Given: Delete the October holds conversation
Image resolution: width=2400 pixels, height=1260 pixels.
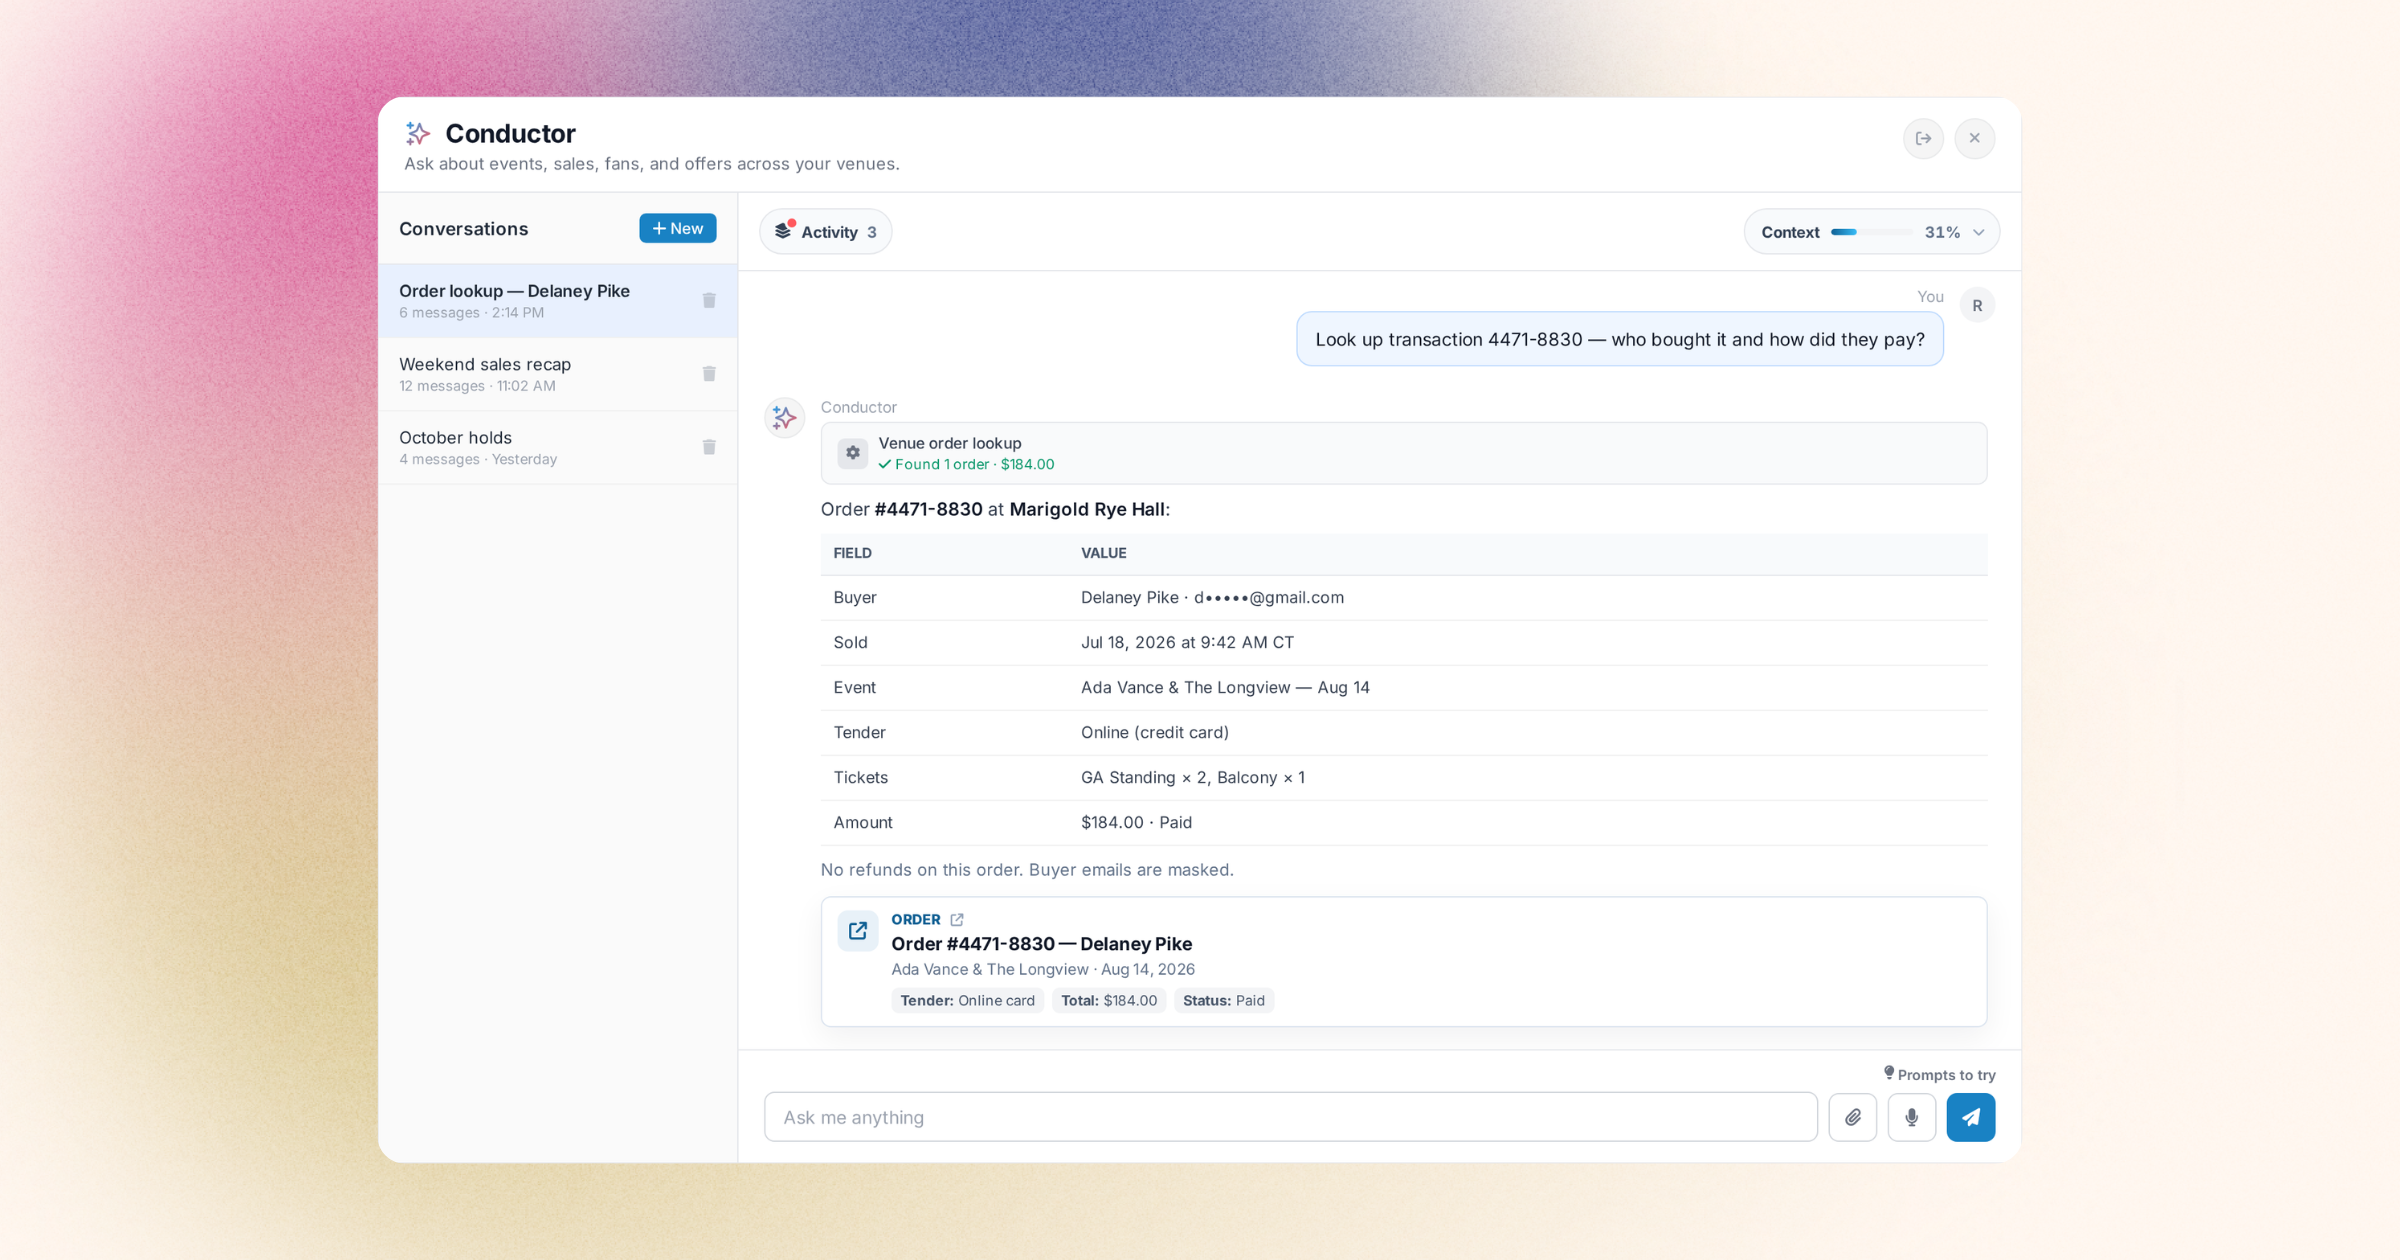Looking at the screenshot, I should point(709,447).
